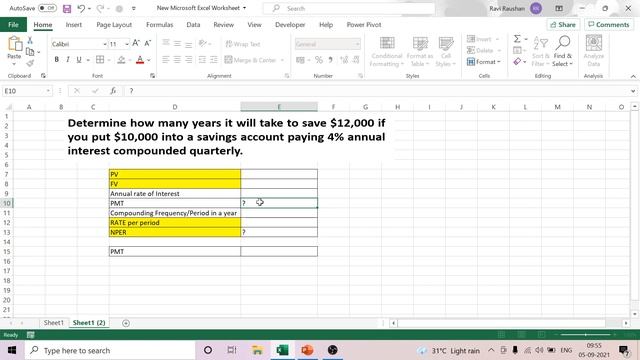The height and width of the screenshot is (360, 640).
Task: Open the File tab
Action: click(13, 24)
